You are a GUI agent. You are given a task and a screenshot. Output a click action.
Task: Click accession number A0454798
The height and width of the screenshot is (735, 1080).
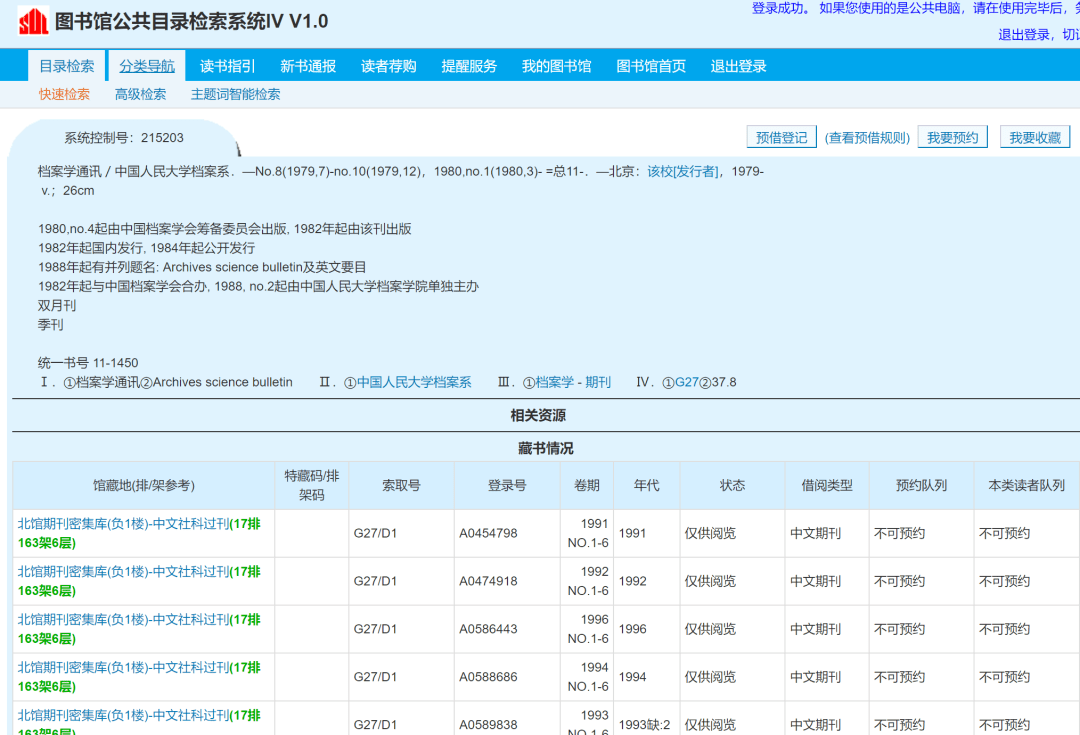[x=488, y=533]
